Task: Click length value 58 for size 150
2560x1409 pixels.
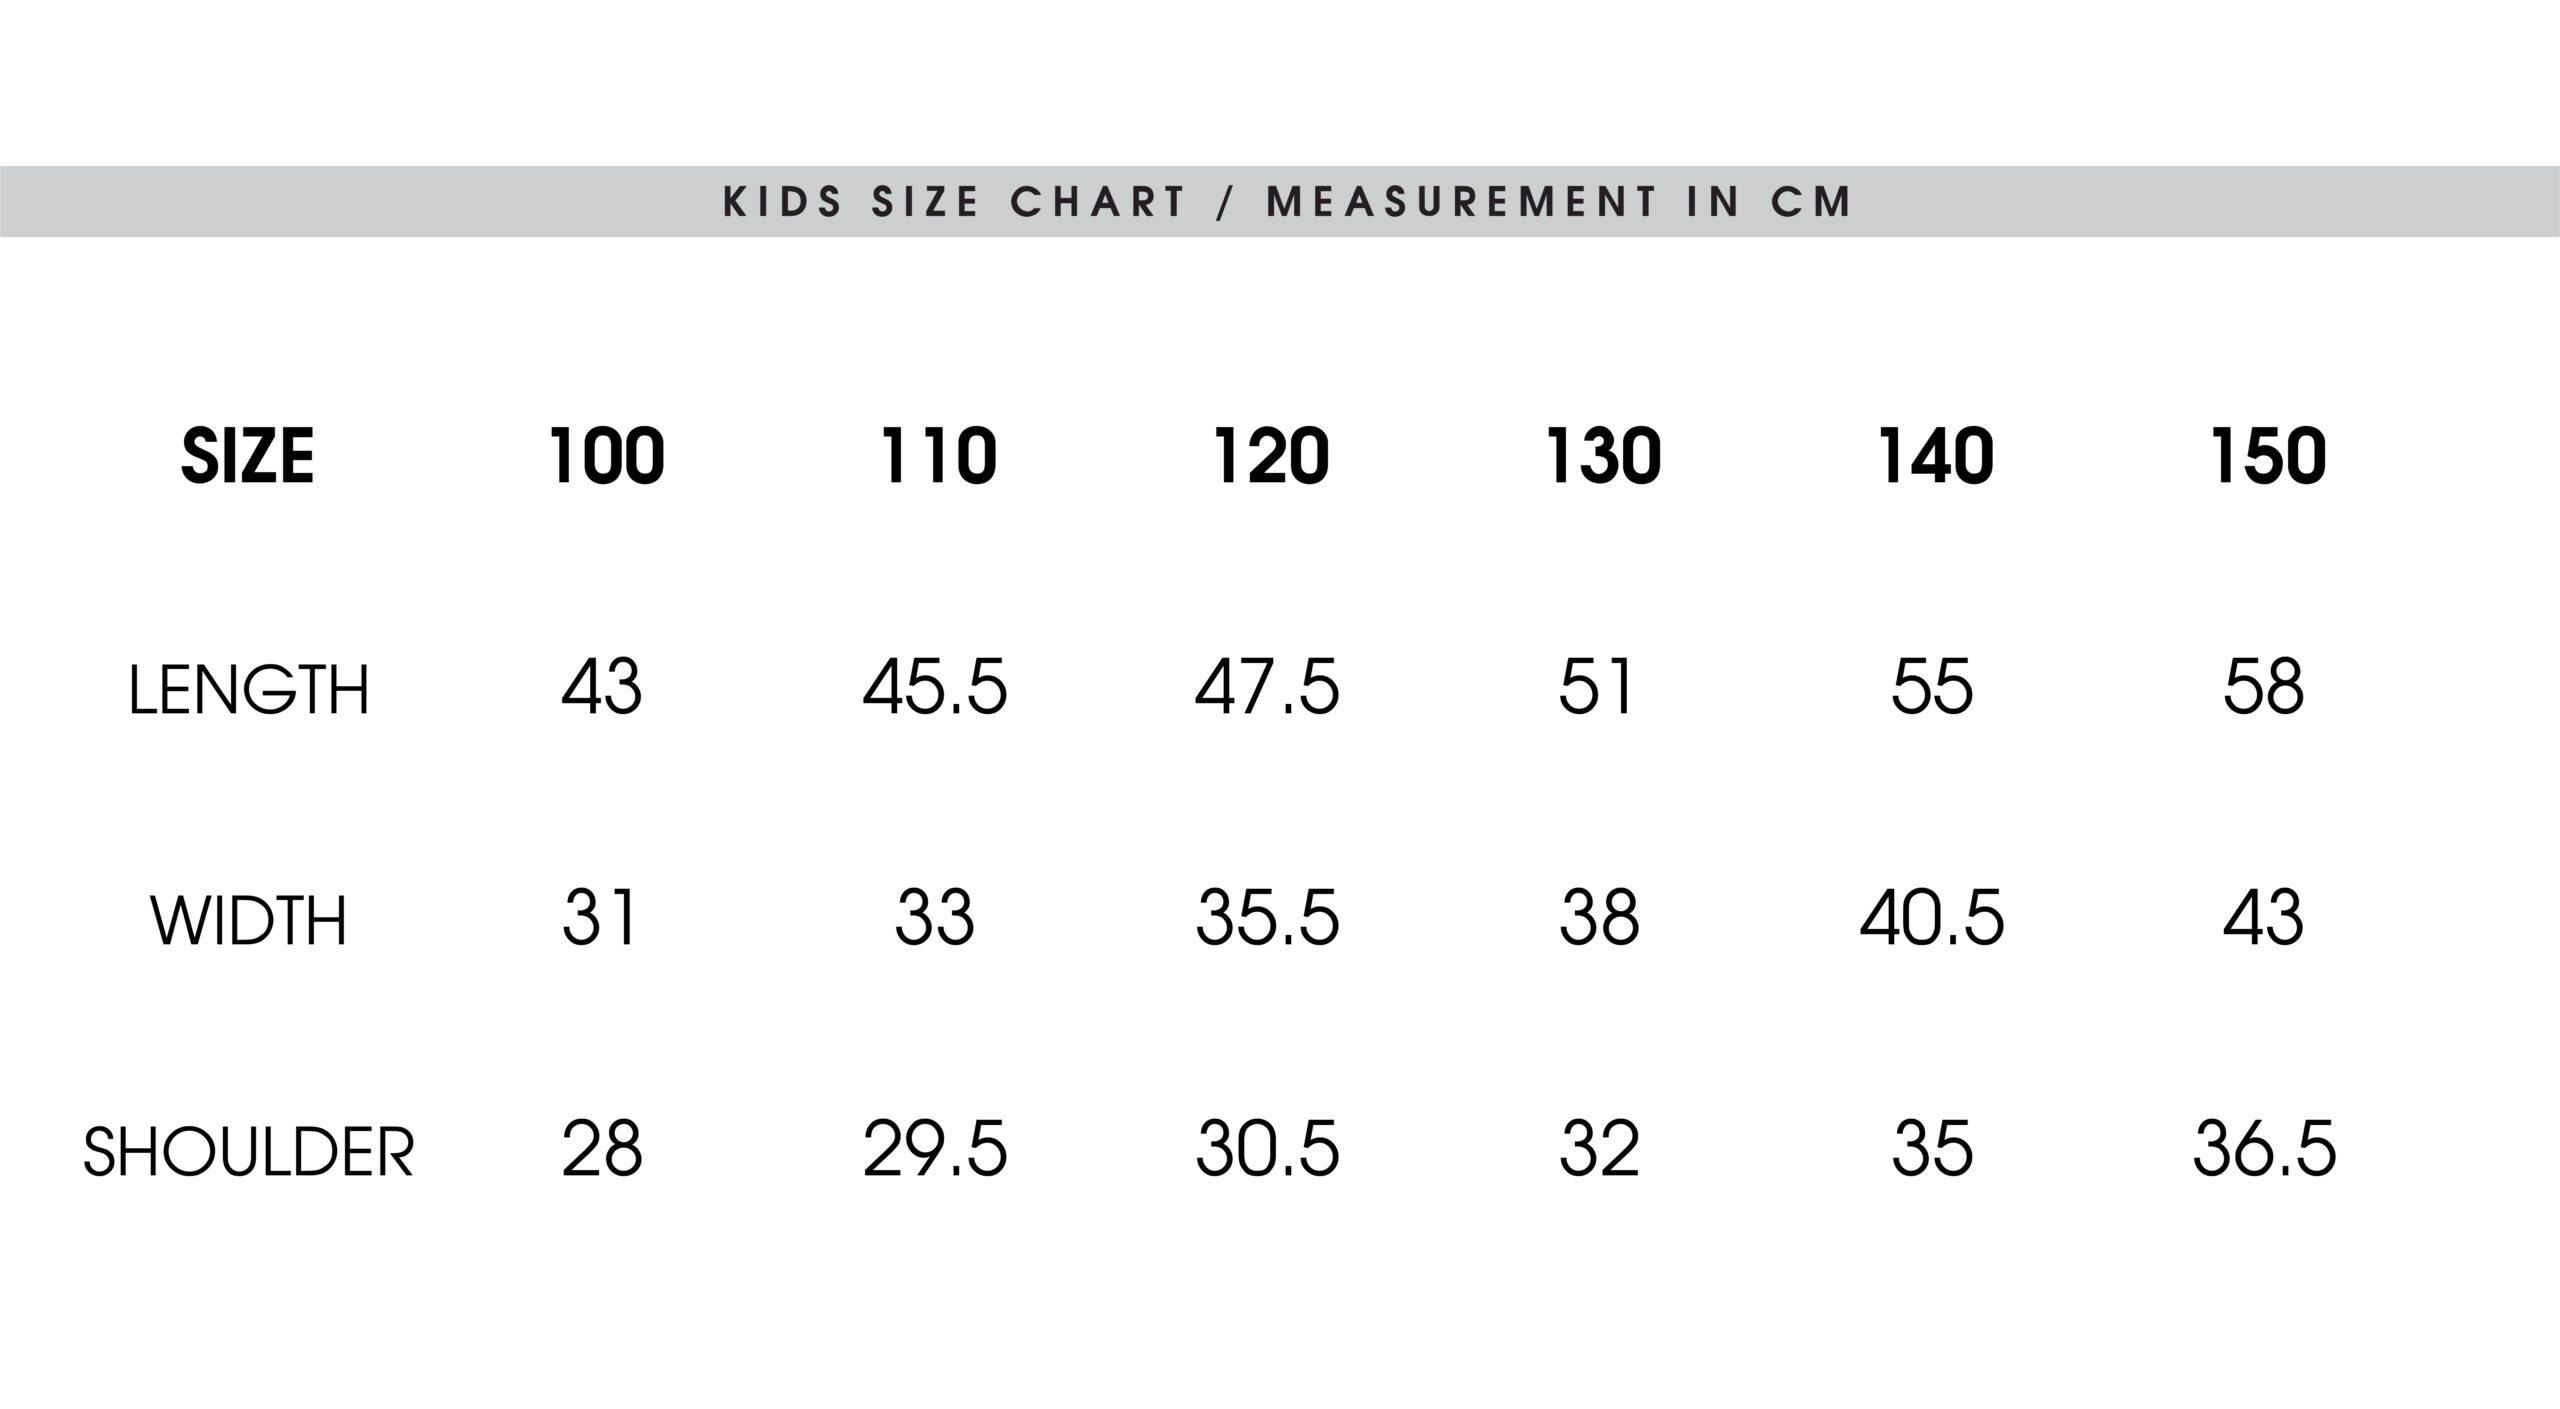Action: tap(2264, 687)
